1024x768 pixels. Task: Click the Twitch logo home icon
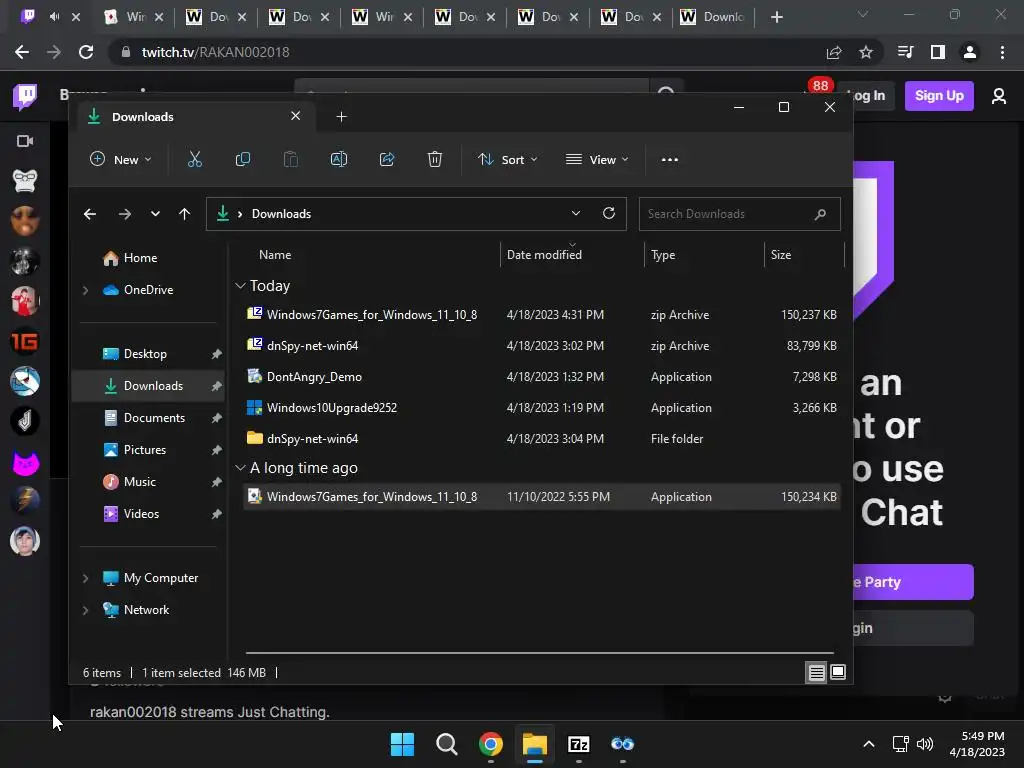(25, 97)
